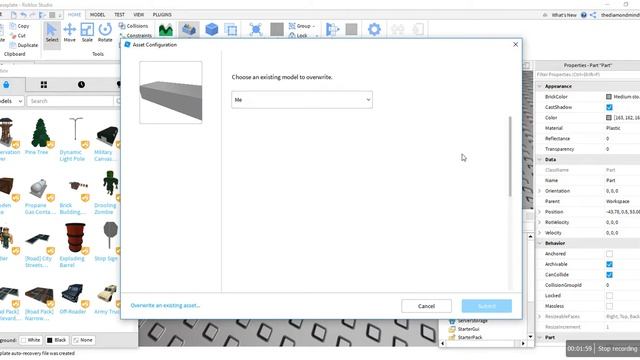Image resolution: width=640 pixels, height=360 pixels.
Task: Click the Toolbox search field
Action: pos(70,101)
